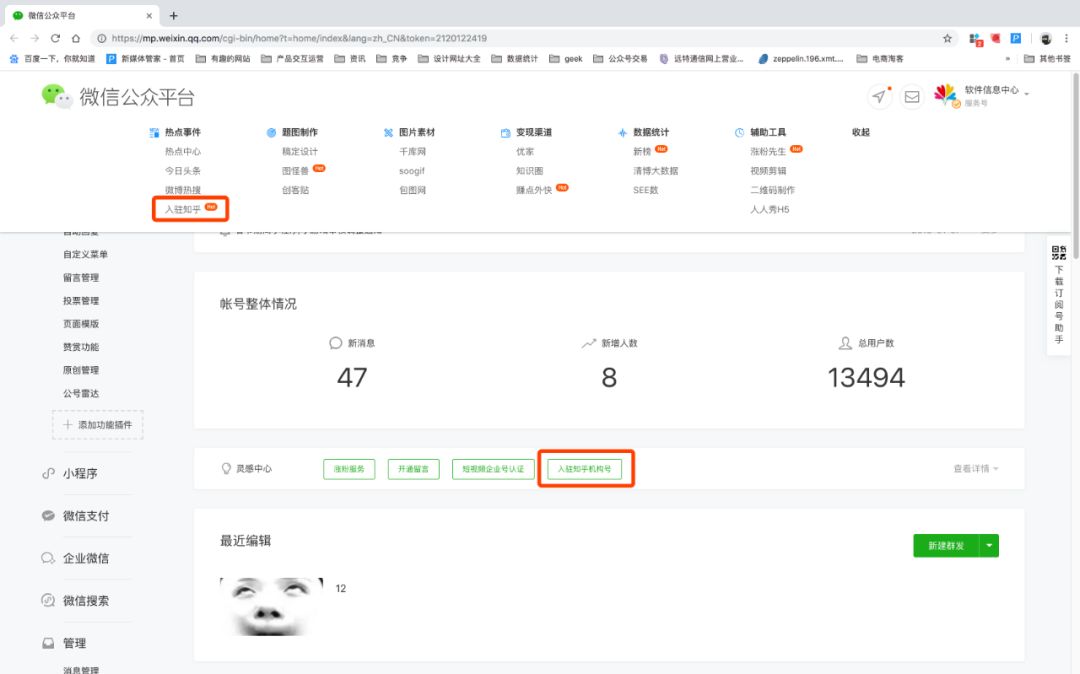Click 添加功能插件 in the sidebar

pyautogui.click(x=98, y=425)
